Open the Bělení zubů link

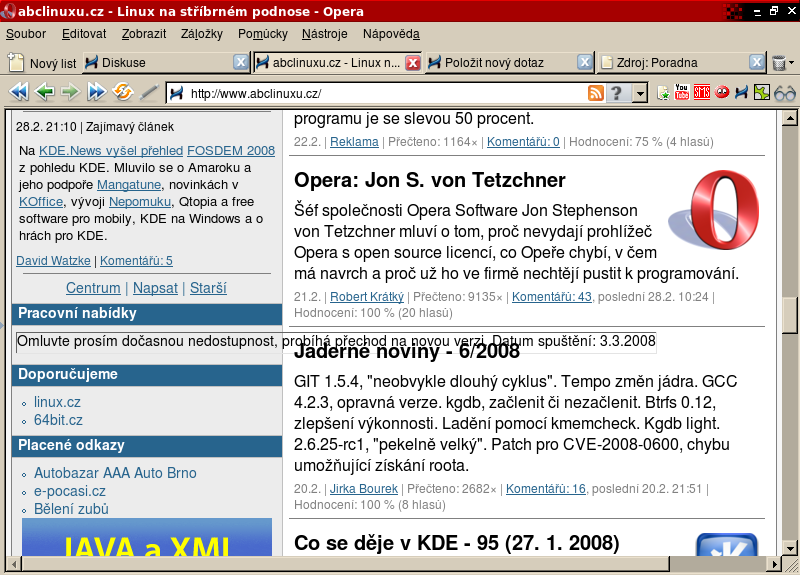pos(71,509)
